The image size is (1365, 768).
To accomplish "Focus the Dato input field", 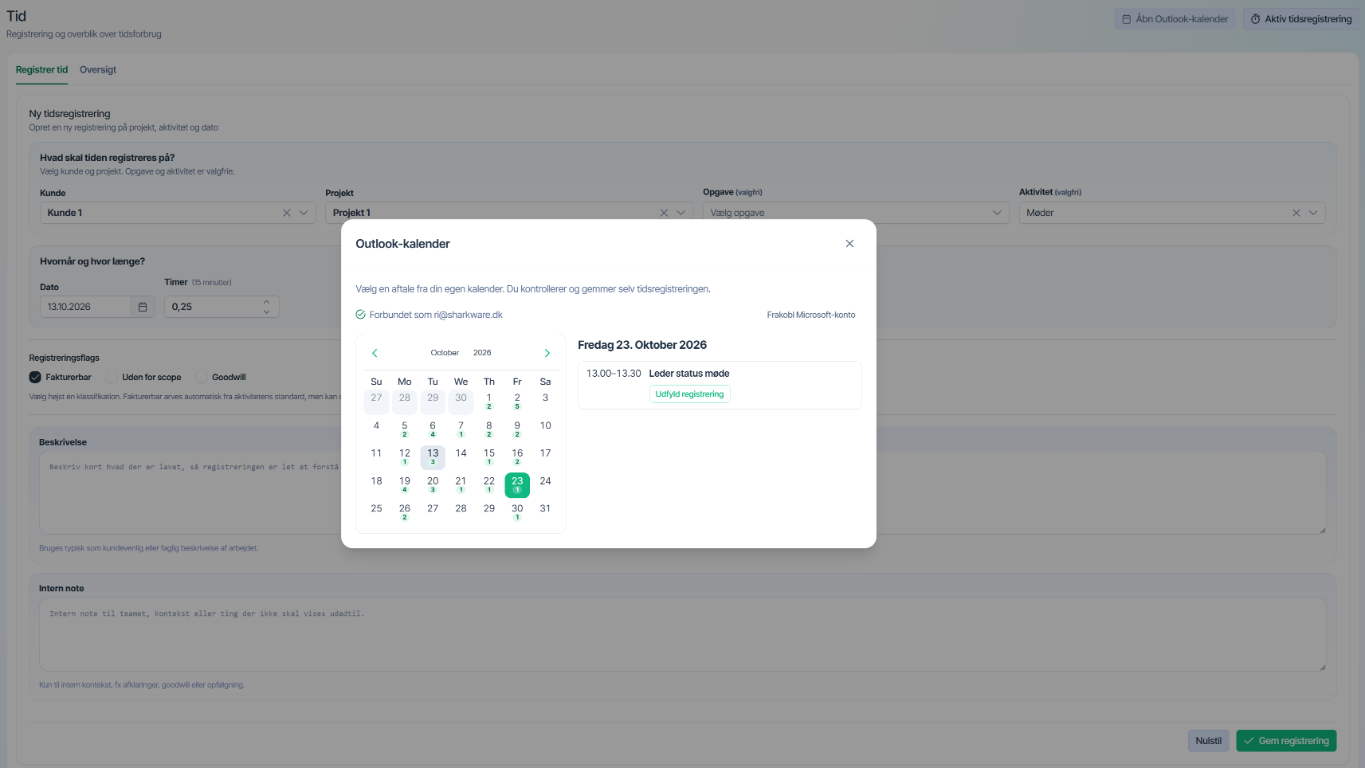I will 86,307.
